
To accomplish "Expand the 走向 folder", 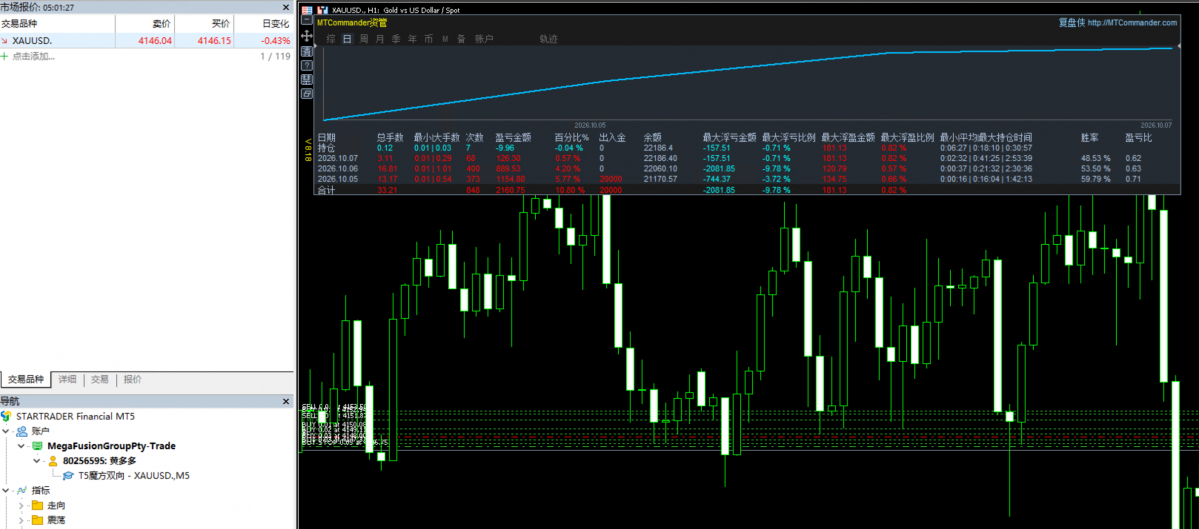I will [21, 506].
